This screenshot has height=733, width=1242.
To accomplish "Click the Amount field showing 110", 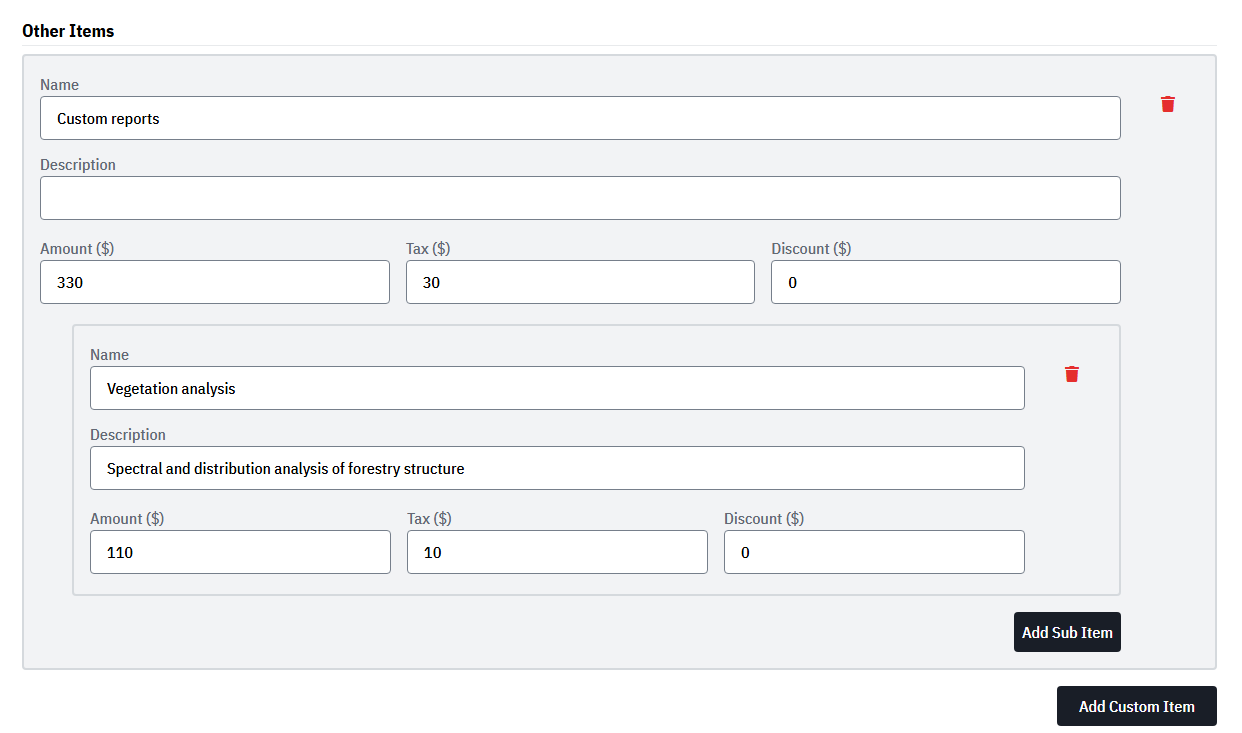I will [x=240, y=552].
